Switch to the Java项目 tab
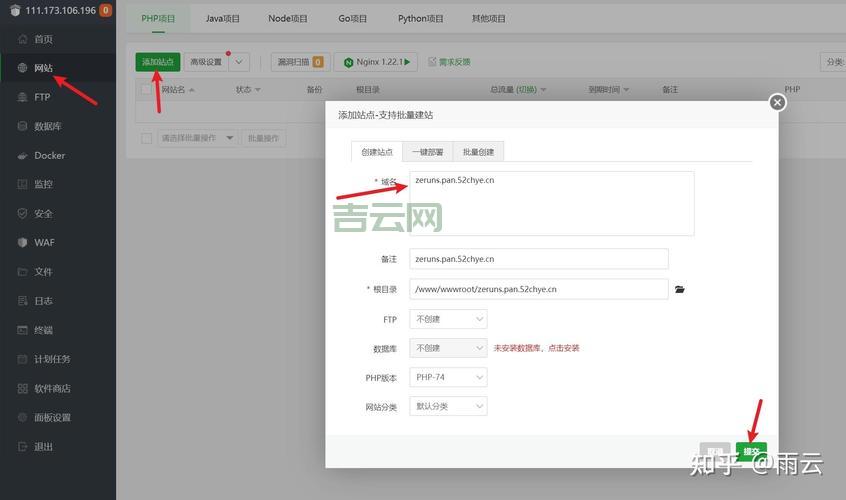 point(222,19)
